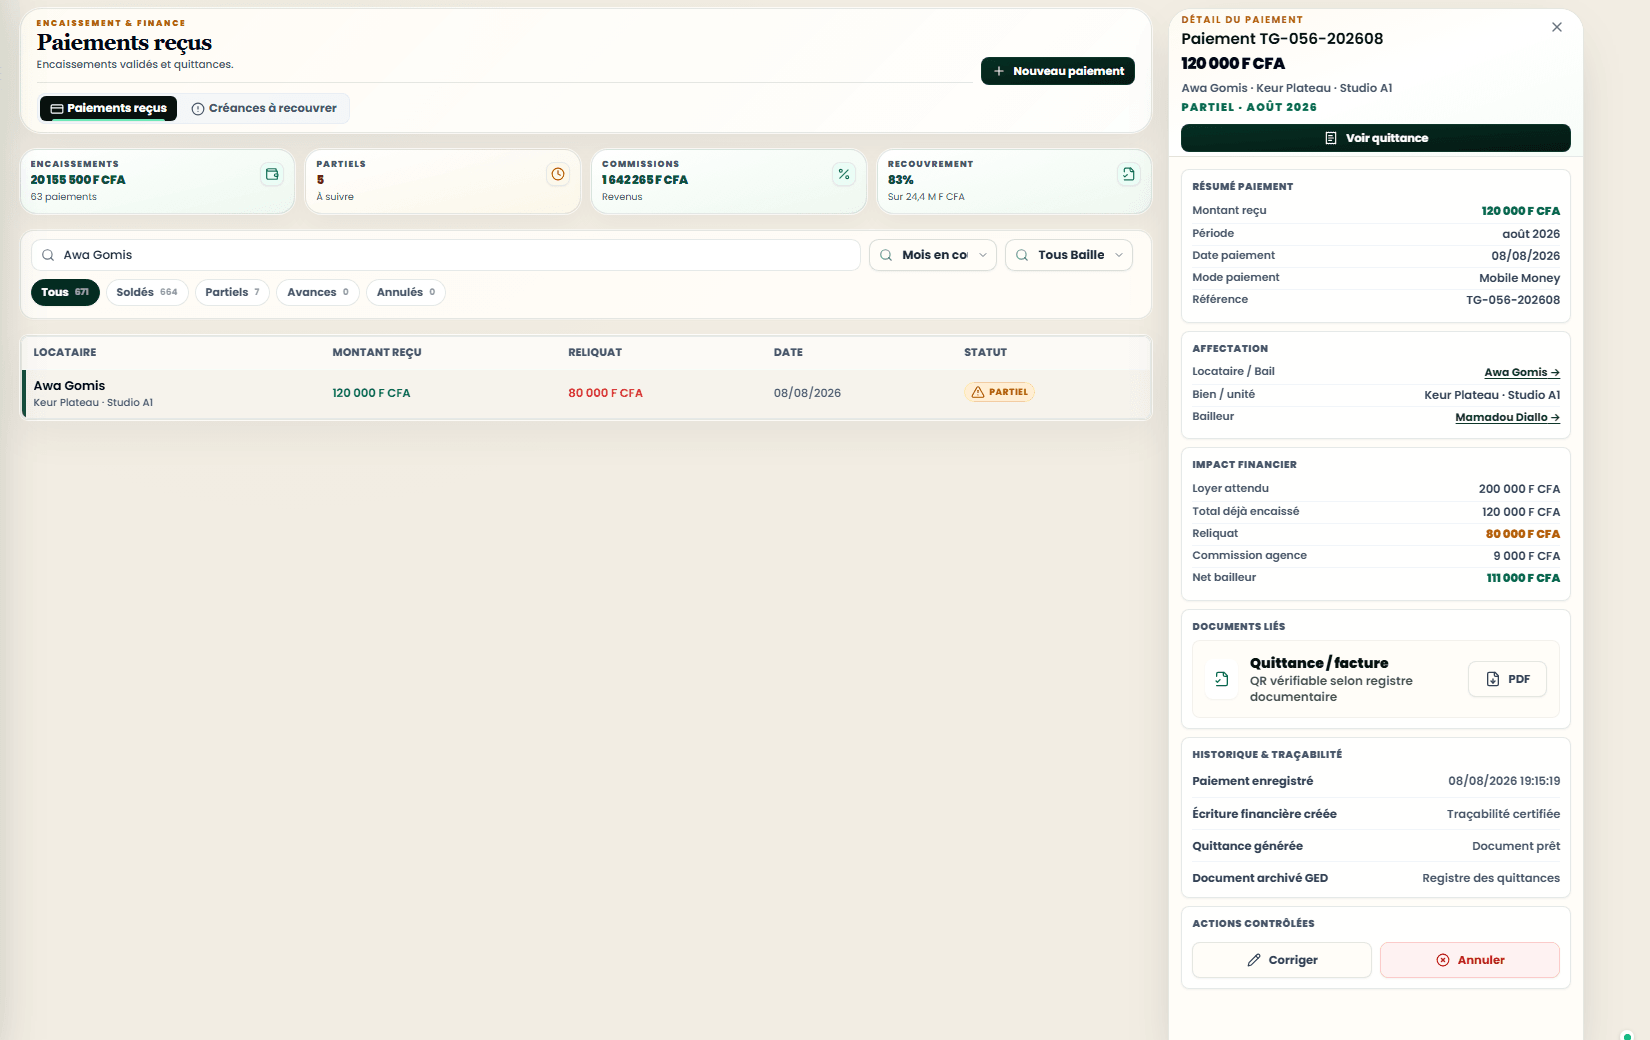Click the document icon beside Quittance / facture

(x=1221, y=679)
